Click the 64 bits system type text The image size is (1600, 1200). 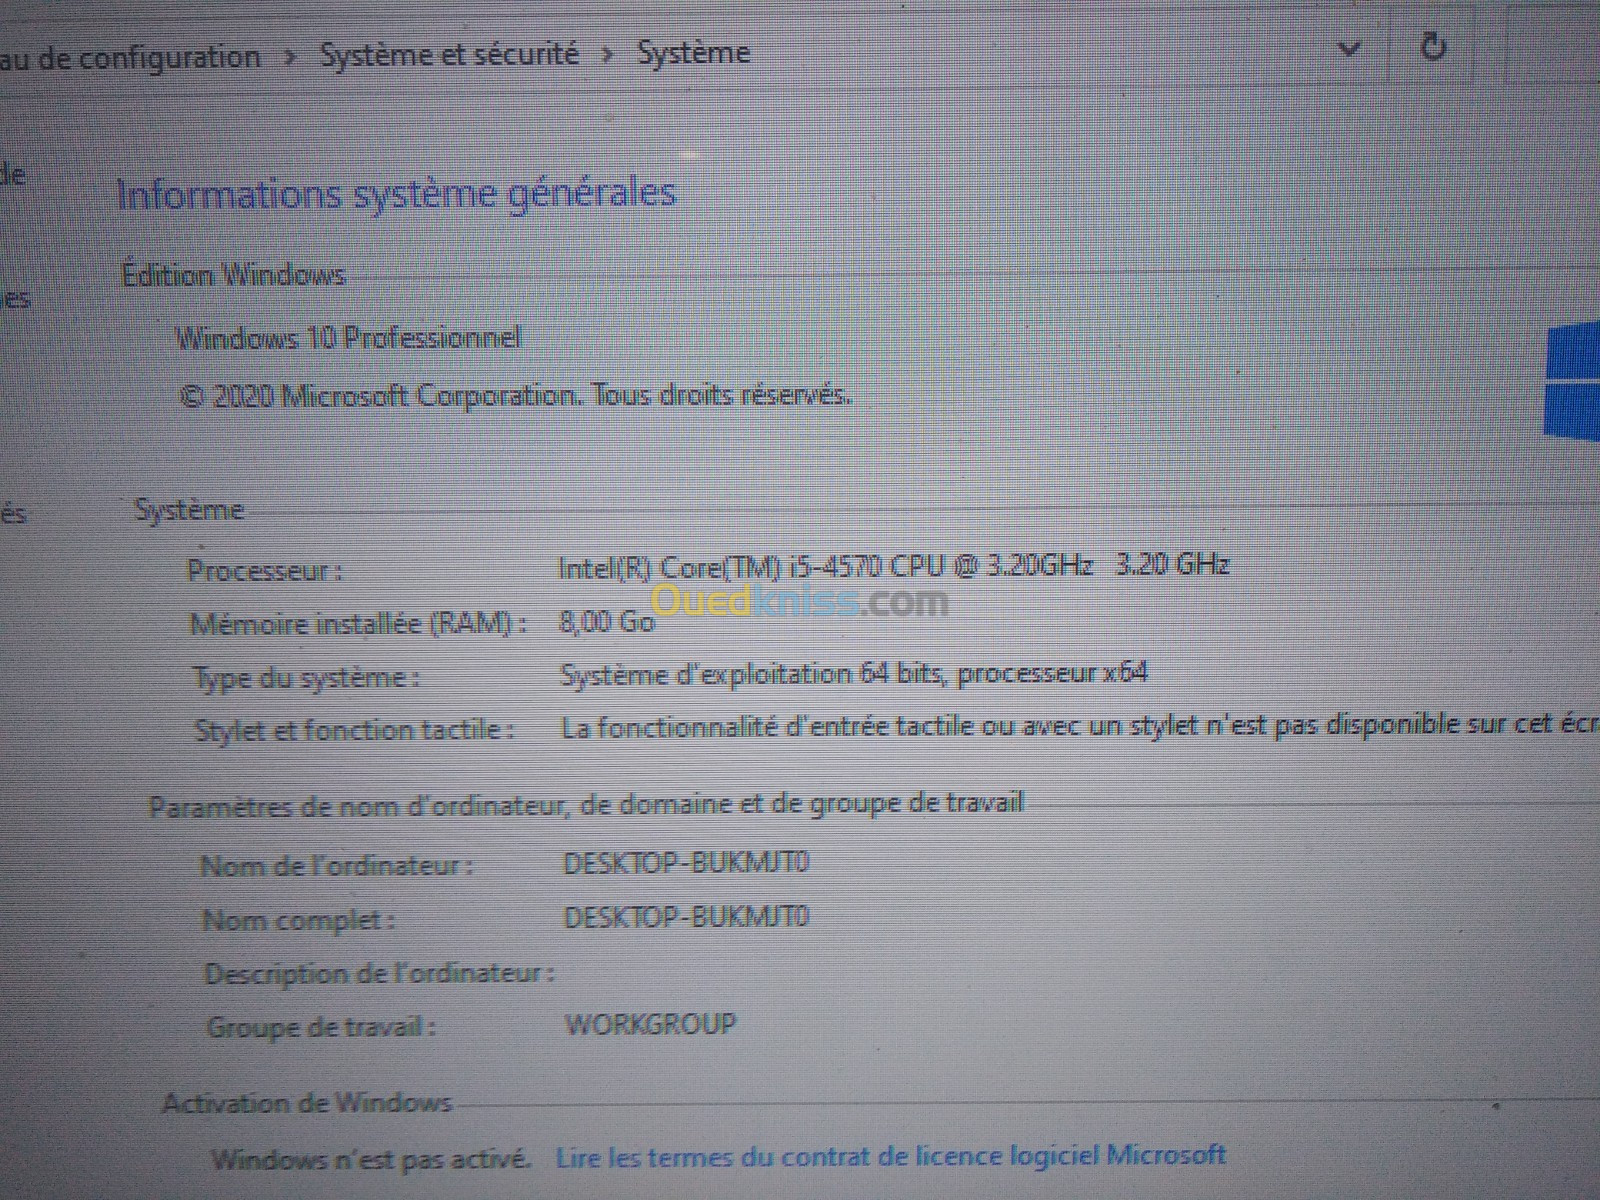(x=854, y=675)
